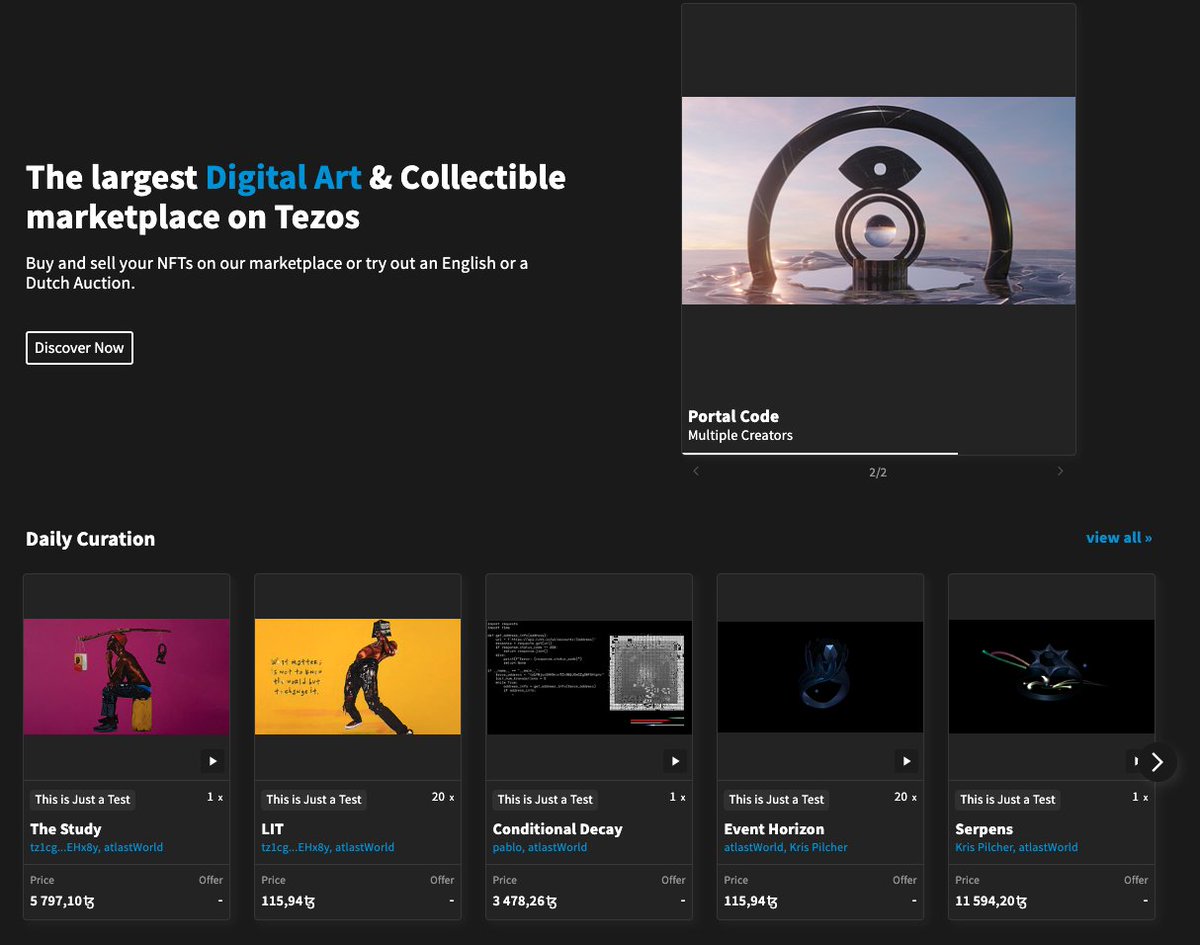Open the Event Horizon title
Image resolution: width=1200 pixels, height=945 pixels.
(774, 829)
